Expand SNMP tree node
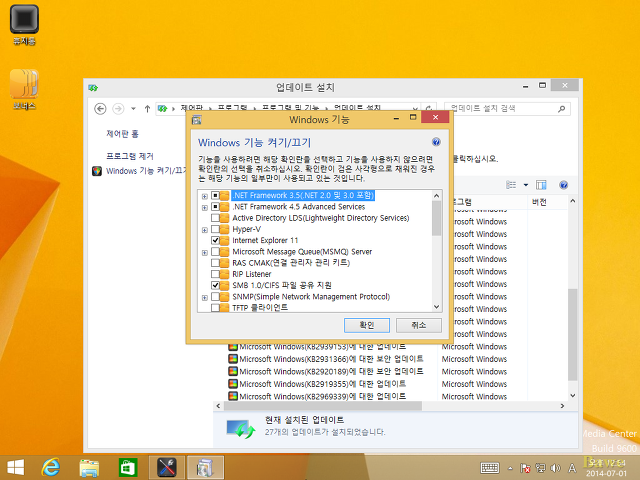 click(204, 298)
